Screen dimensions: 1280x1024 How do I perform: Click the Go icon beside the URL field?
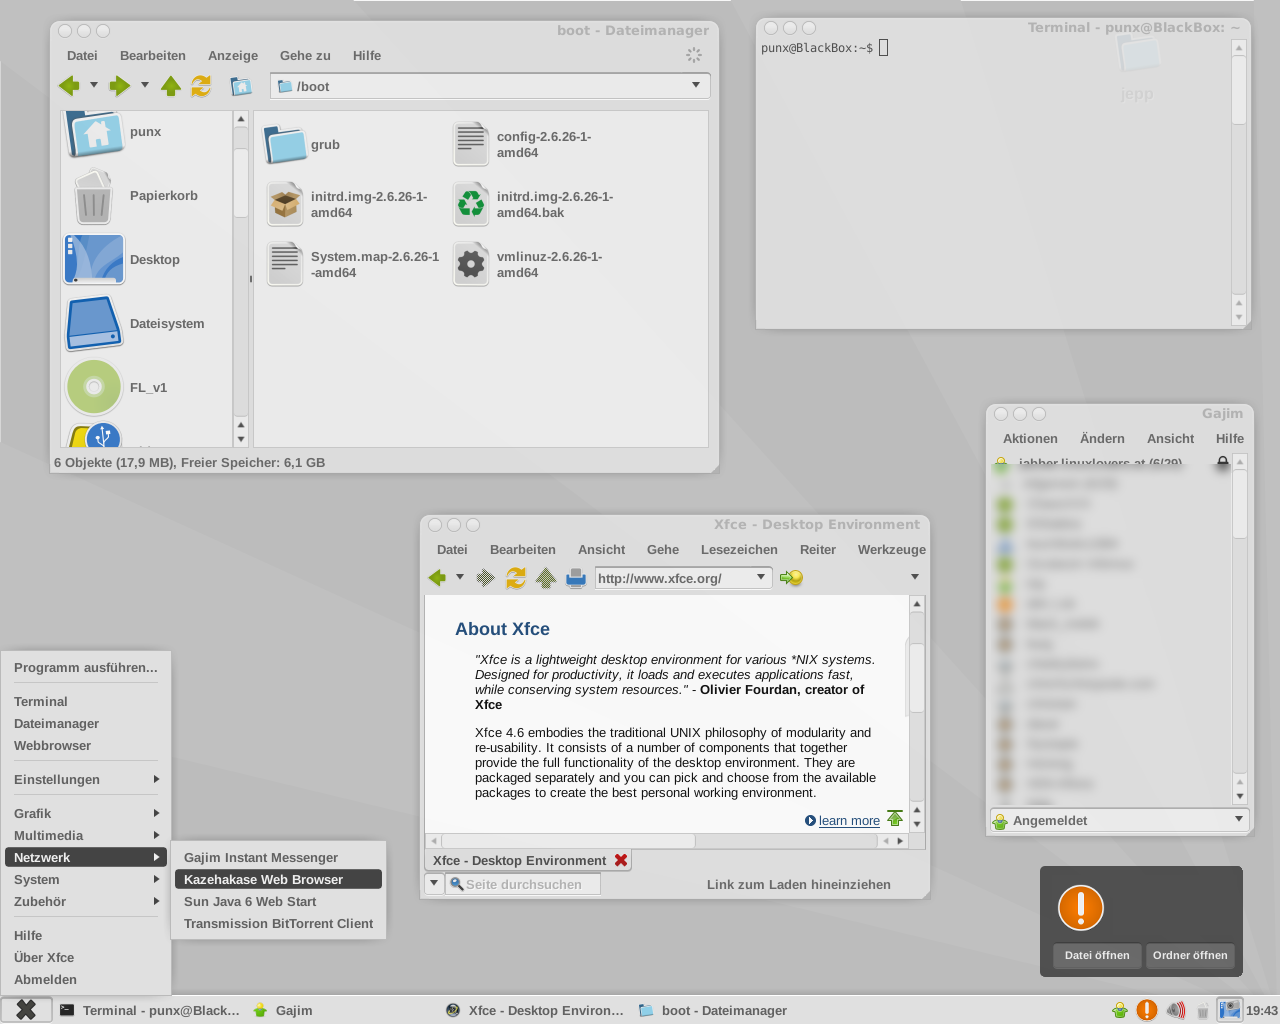791,578
